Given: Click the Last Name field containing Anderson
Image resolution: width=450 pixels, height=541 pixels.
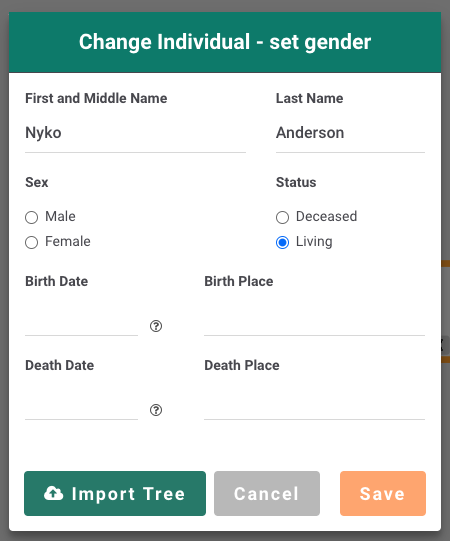Looking at the screenshot, I should point(350,133).
